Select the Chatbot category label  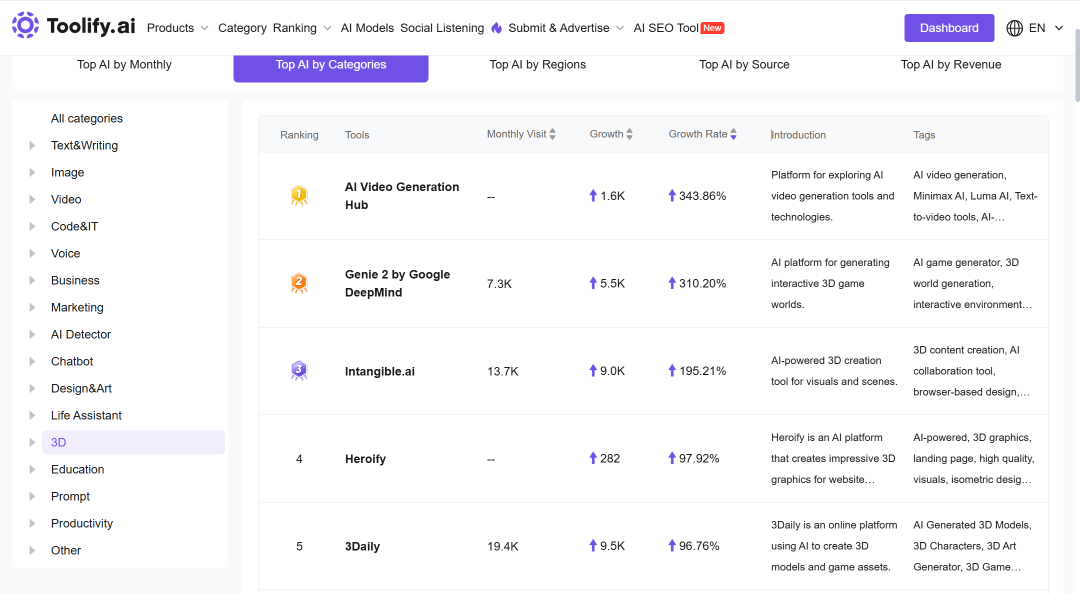pyautogui.click(x=72, y=361)
